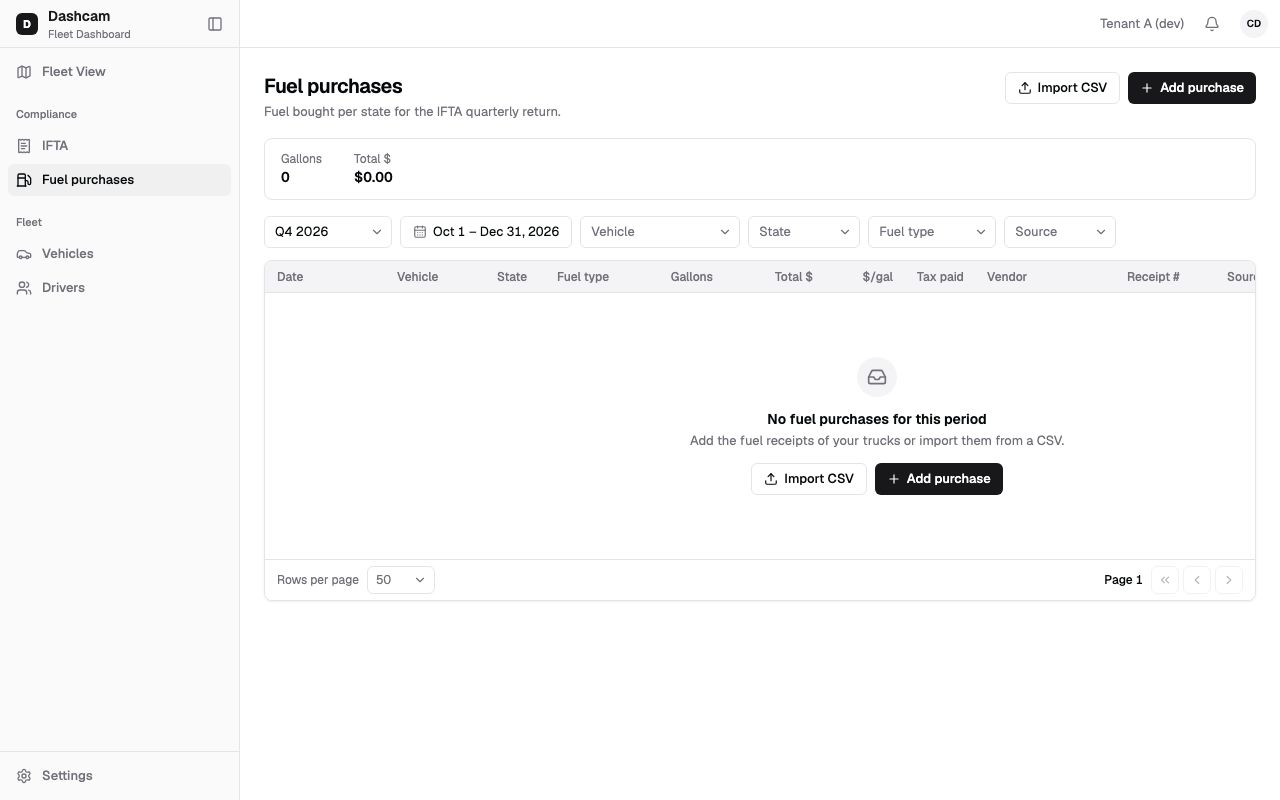This screenshot has height=800, width=1280.
Task: Click the $/gal column header
Action: coord(878,277)
